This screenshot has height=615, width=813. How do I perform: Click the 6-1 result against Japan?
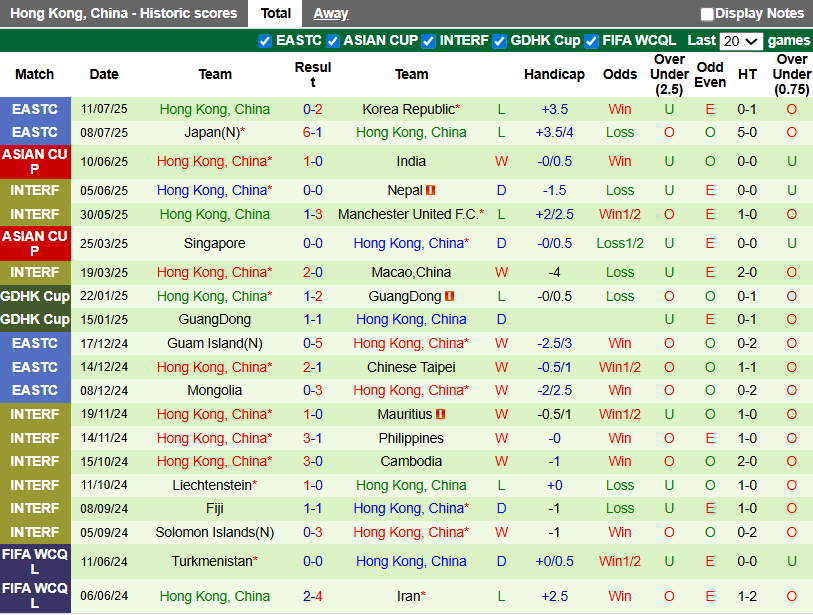313,132
